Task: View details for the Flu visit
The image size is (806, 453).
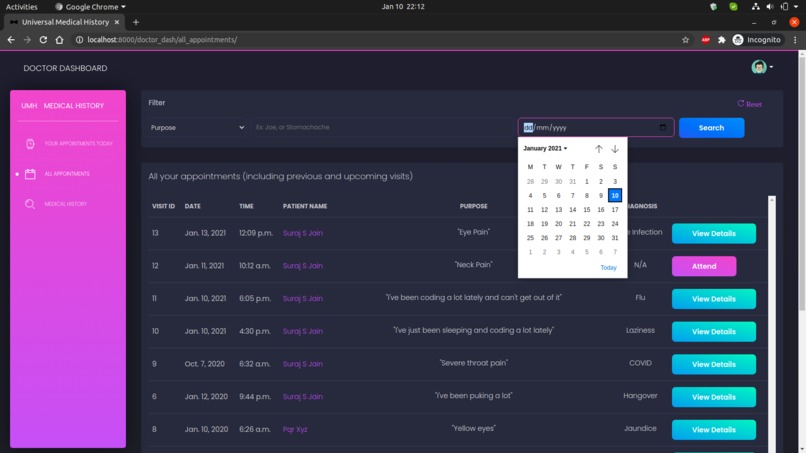Action: pyautogui.click(x=713, y=299)
